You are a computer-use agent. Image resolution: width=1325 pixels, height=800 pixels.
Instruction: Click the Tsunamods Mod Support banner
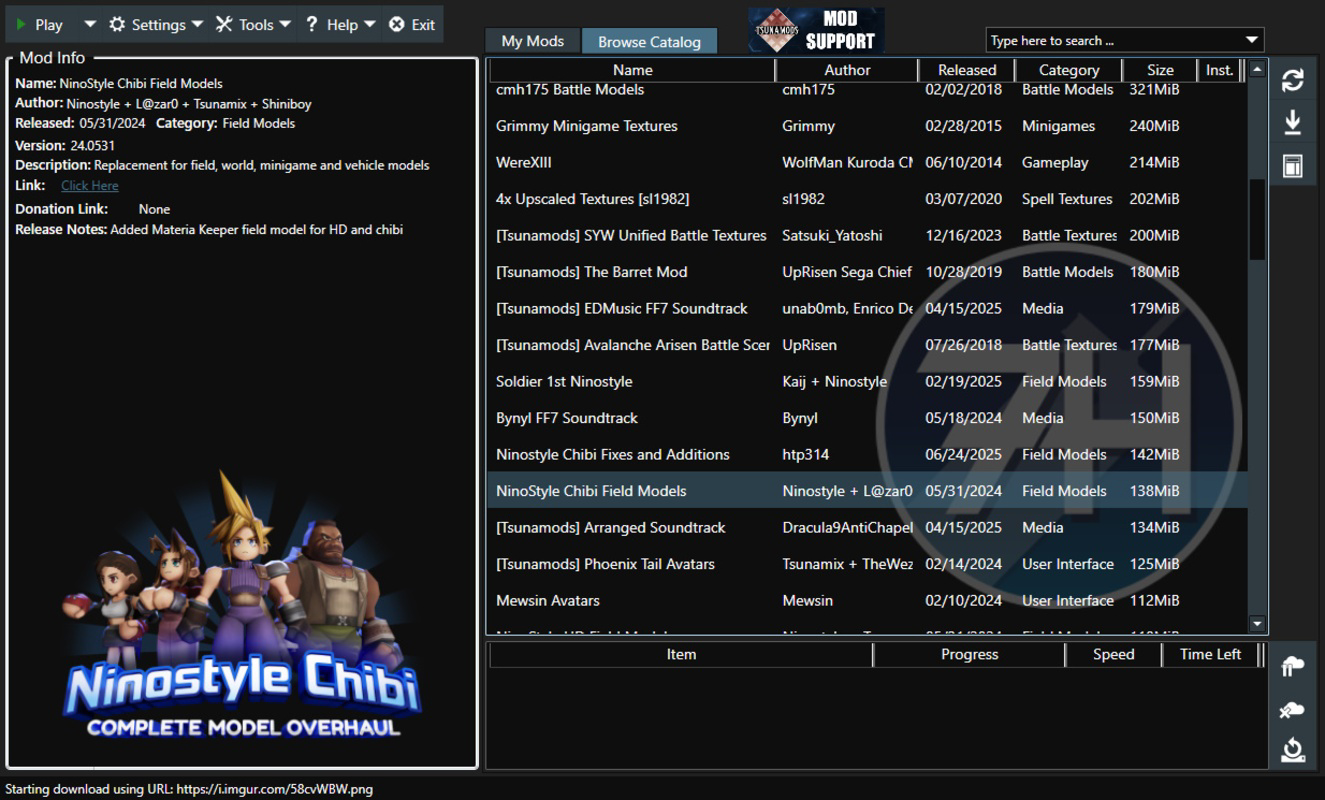tap(816, 30)
